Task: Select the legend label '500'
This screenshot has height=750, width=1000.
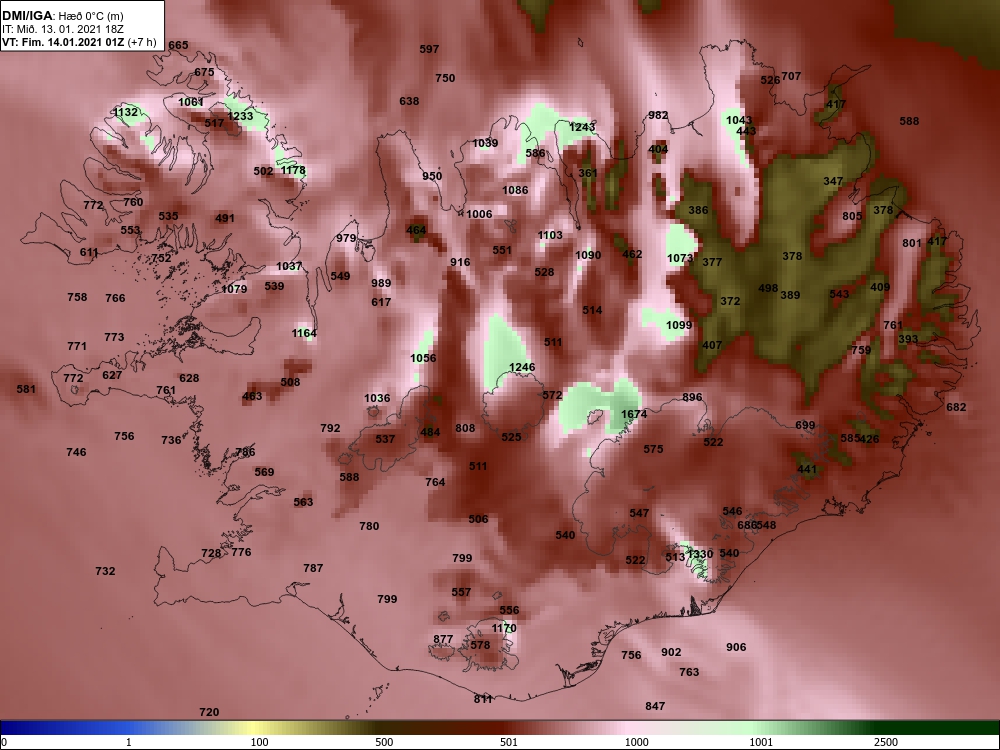Action: pyautogui.click(x=384, y=742)
